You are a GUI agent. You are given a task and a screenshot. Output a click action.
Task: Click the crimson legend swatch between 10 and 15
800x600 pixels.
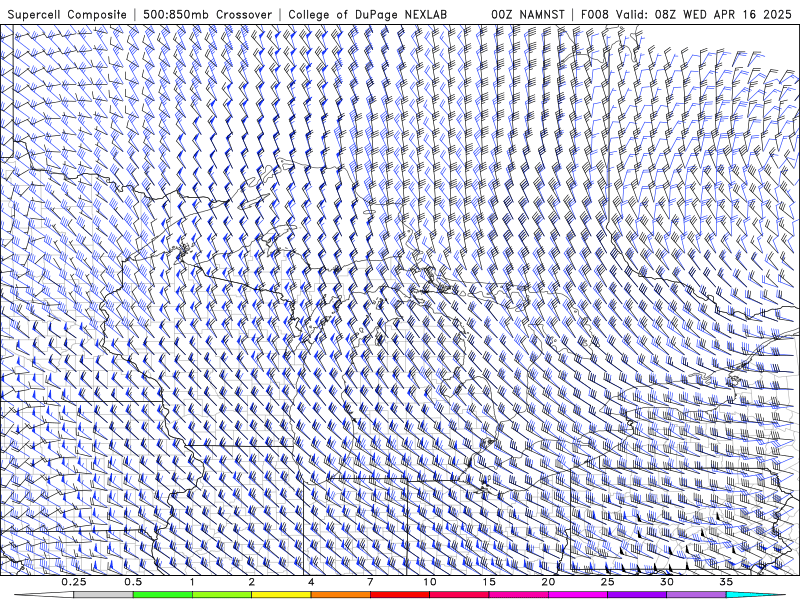click(x=459, y=595)
